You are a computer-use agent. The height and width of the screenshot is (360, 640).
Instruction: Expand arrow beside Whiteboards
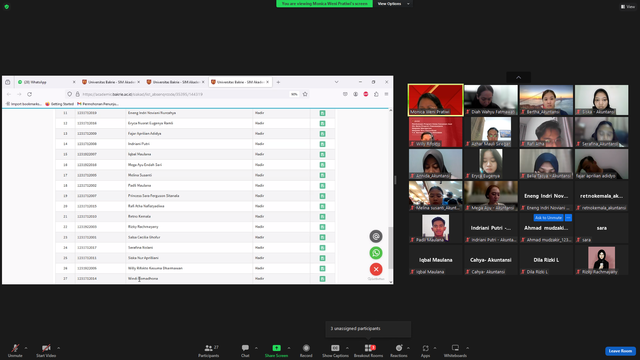pyautogui.click(x=467, y=348)
